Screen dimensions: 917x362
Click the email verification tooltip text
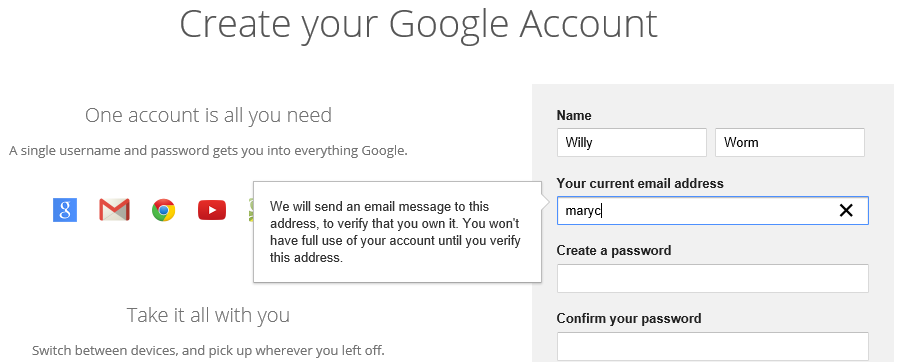coord(395,232)
